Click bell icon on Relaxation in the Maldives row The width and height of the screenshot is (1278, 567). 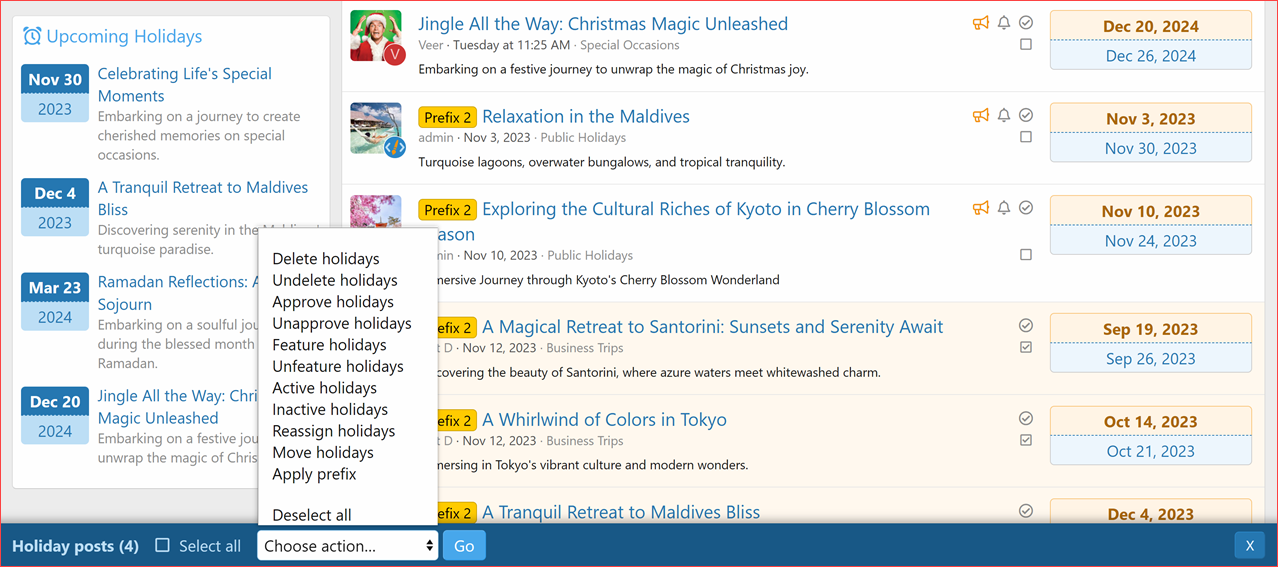point(1004,116)
